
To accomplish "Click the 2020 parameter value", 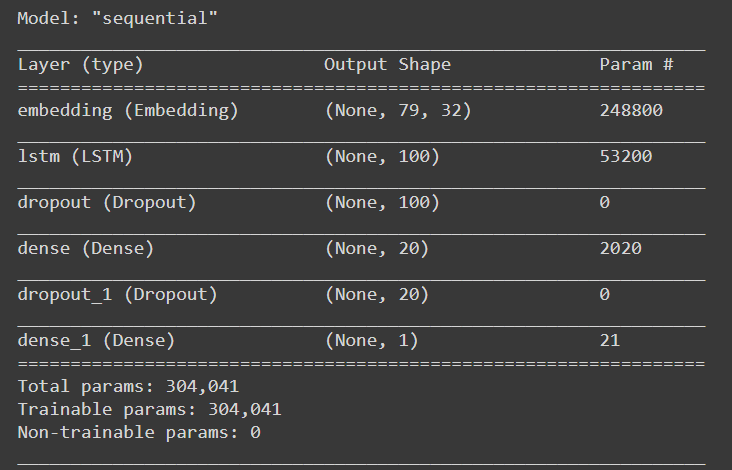I will [620, 249].
